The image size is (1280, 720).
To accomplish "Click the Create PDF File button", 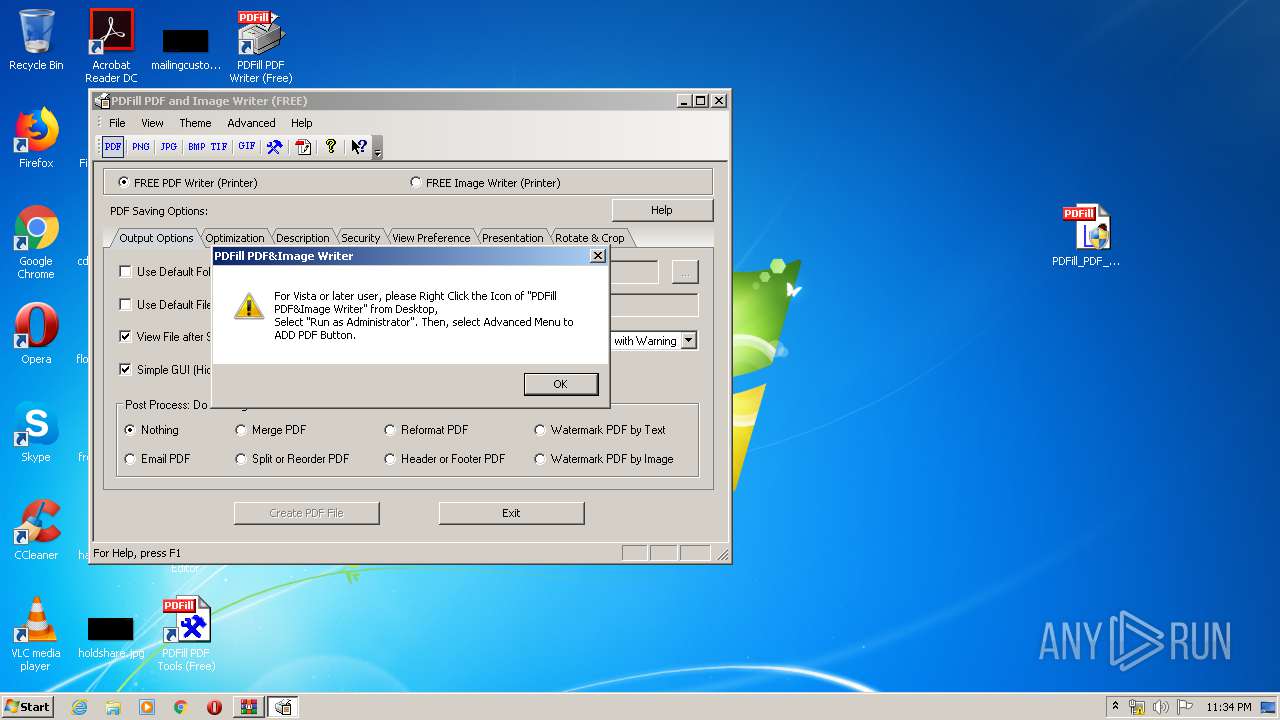I will [x=307, y=513].
